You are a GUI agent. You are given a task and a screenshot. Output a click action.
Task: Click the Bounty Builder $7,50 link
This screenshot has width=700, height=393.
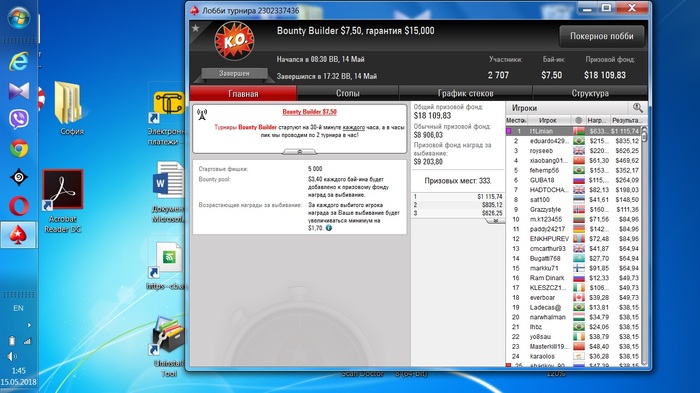(x=309, y=112)
